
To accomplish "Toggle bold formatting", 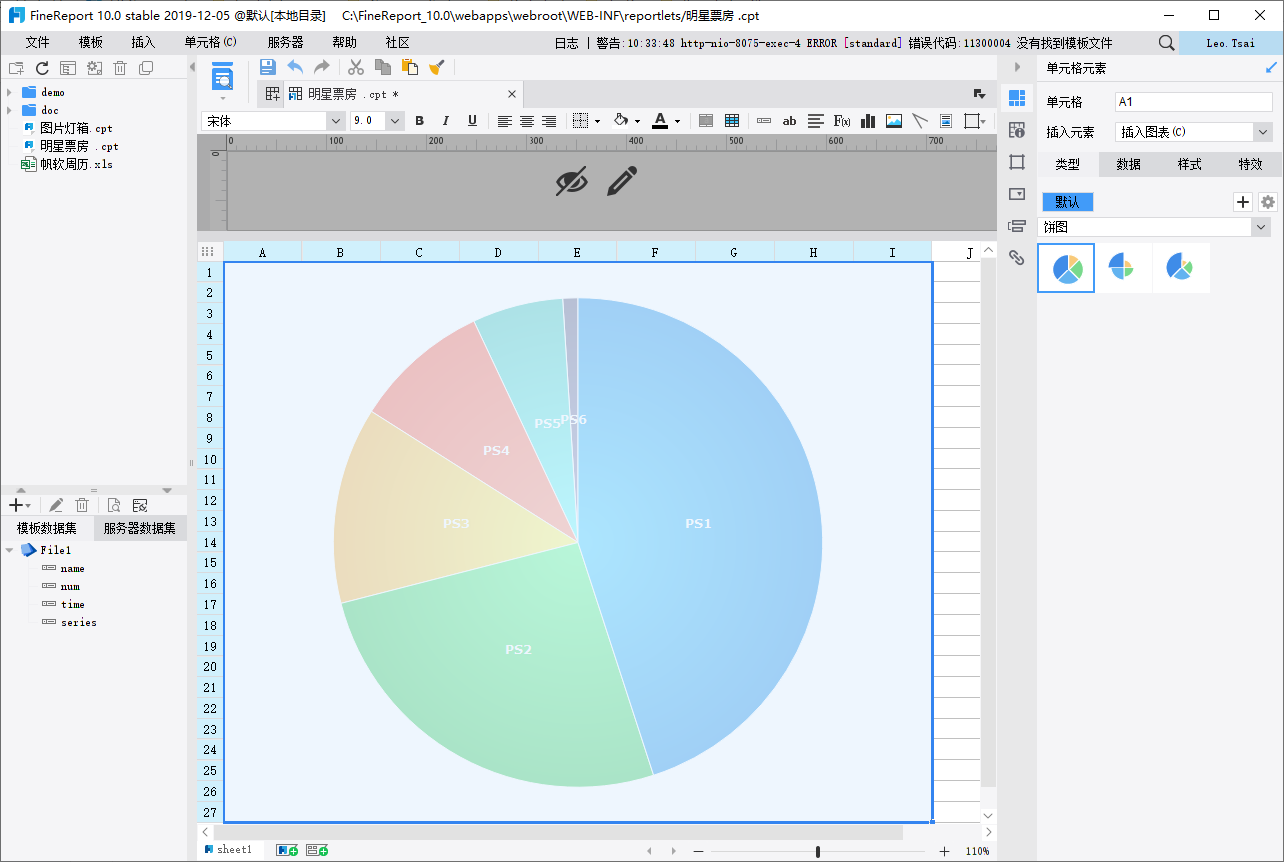I will (x=420, y=121).
